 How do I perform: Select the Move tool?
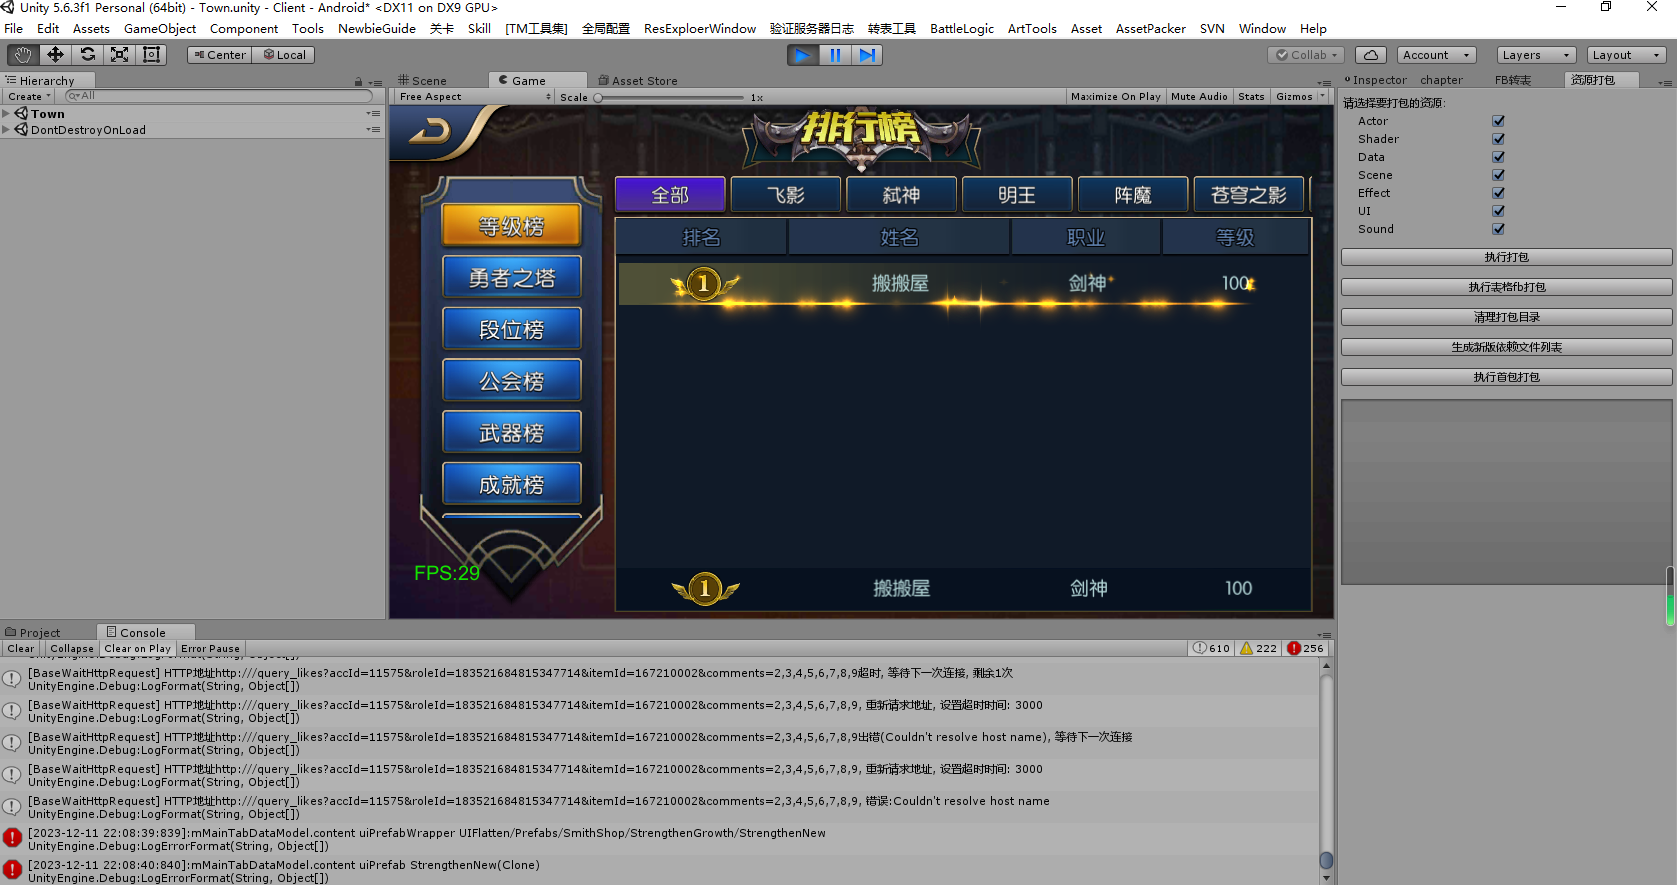tap(55, 55)
